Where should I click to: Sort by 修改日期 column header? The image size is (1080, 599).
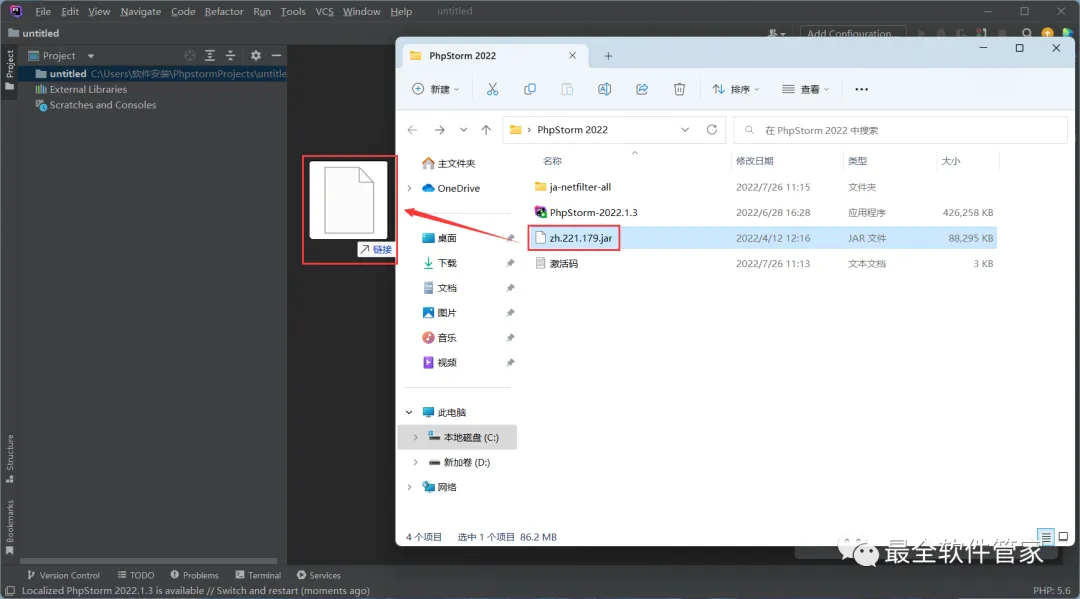[754, 161]
